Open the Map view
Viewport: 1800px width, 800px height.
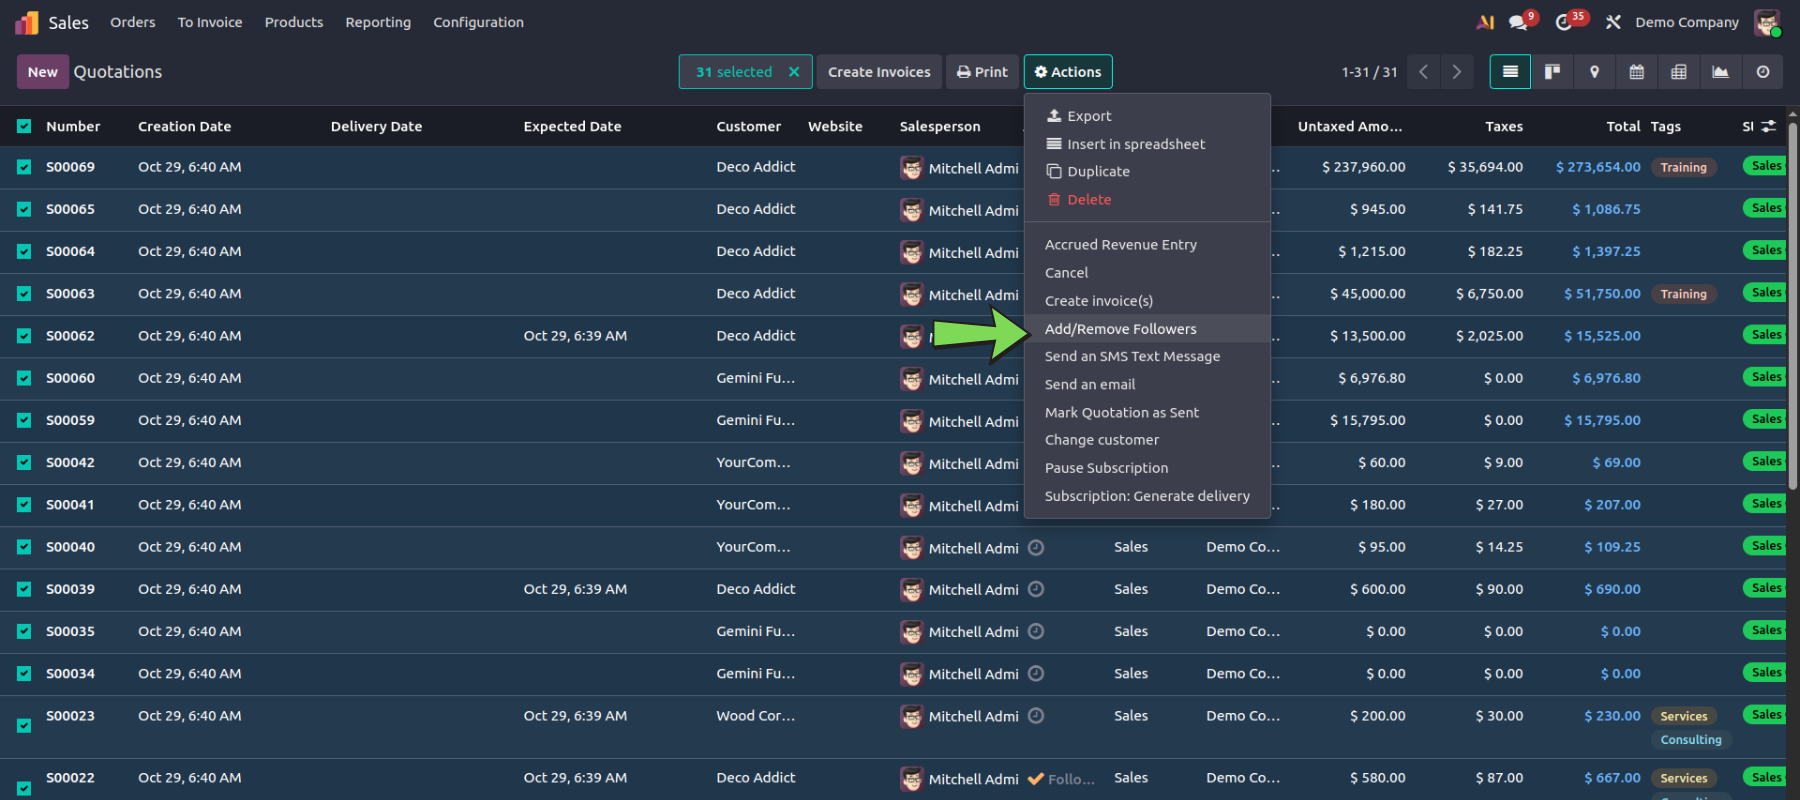click(1594, 72)
